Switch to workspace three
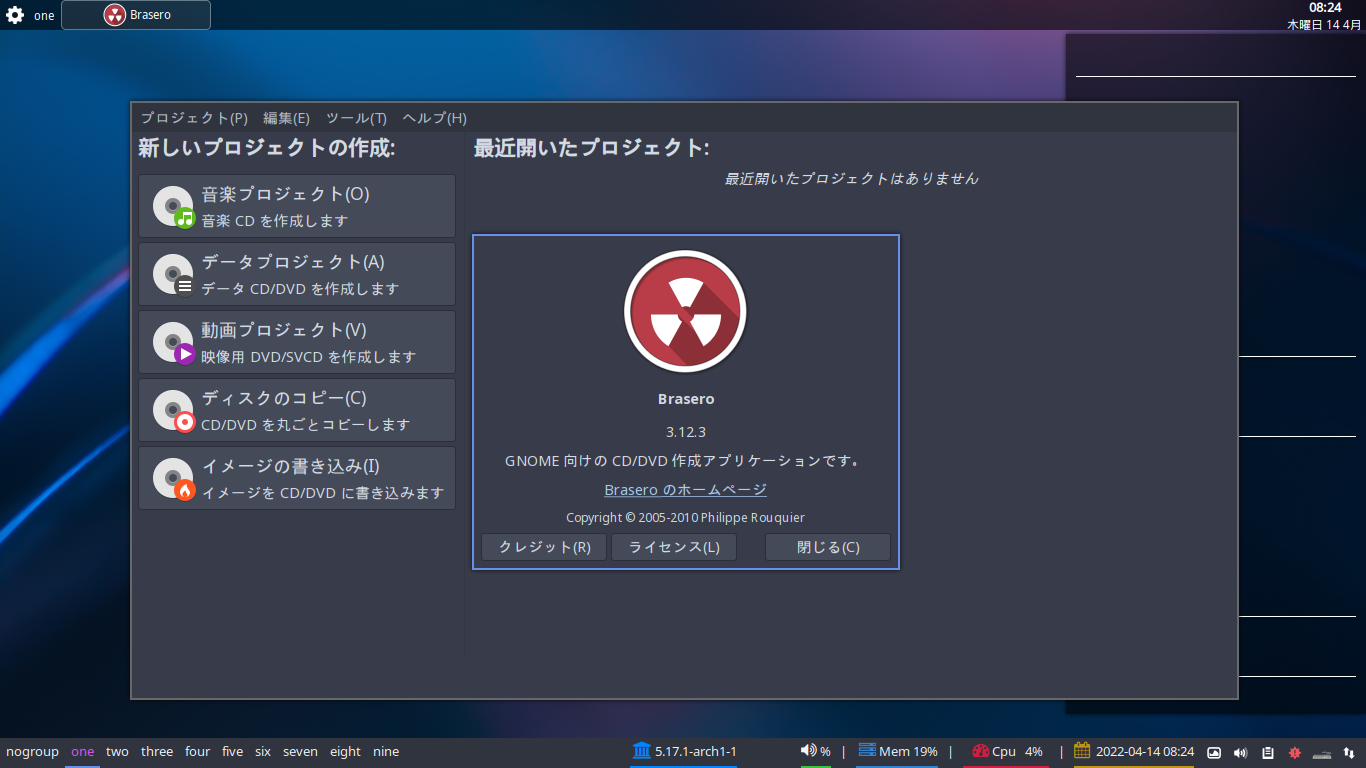The image size is (1366, 768). click(x=157, y=752)
